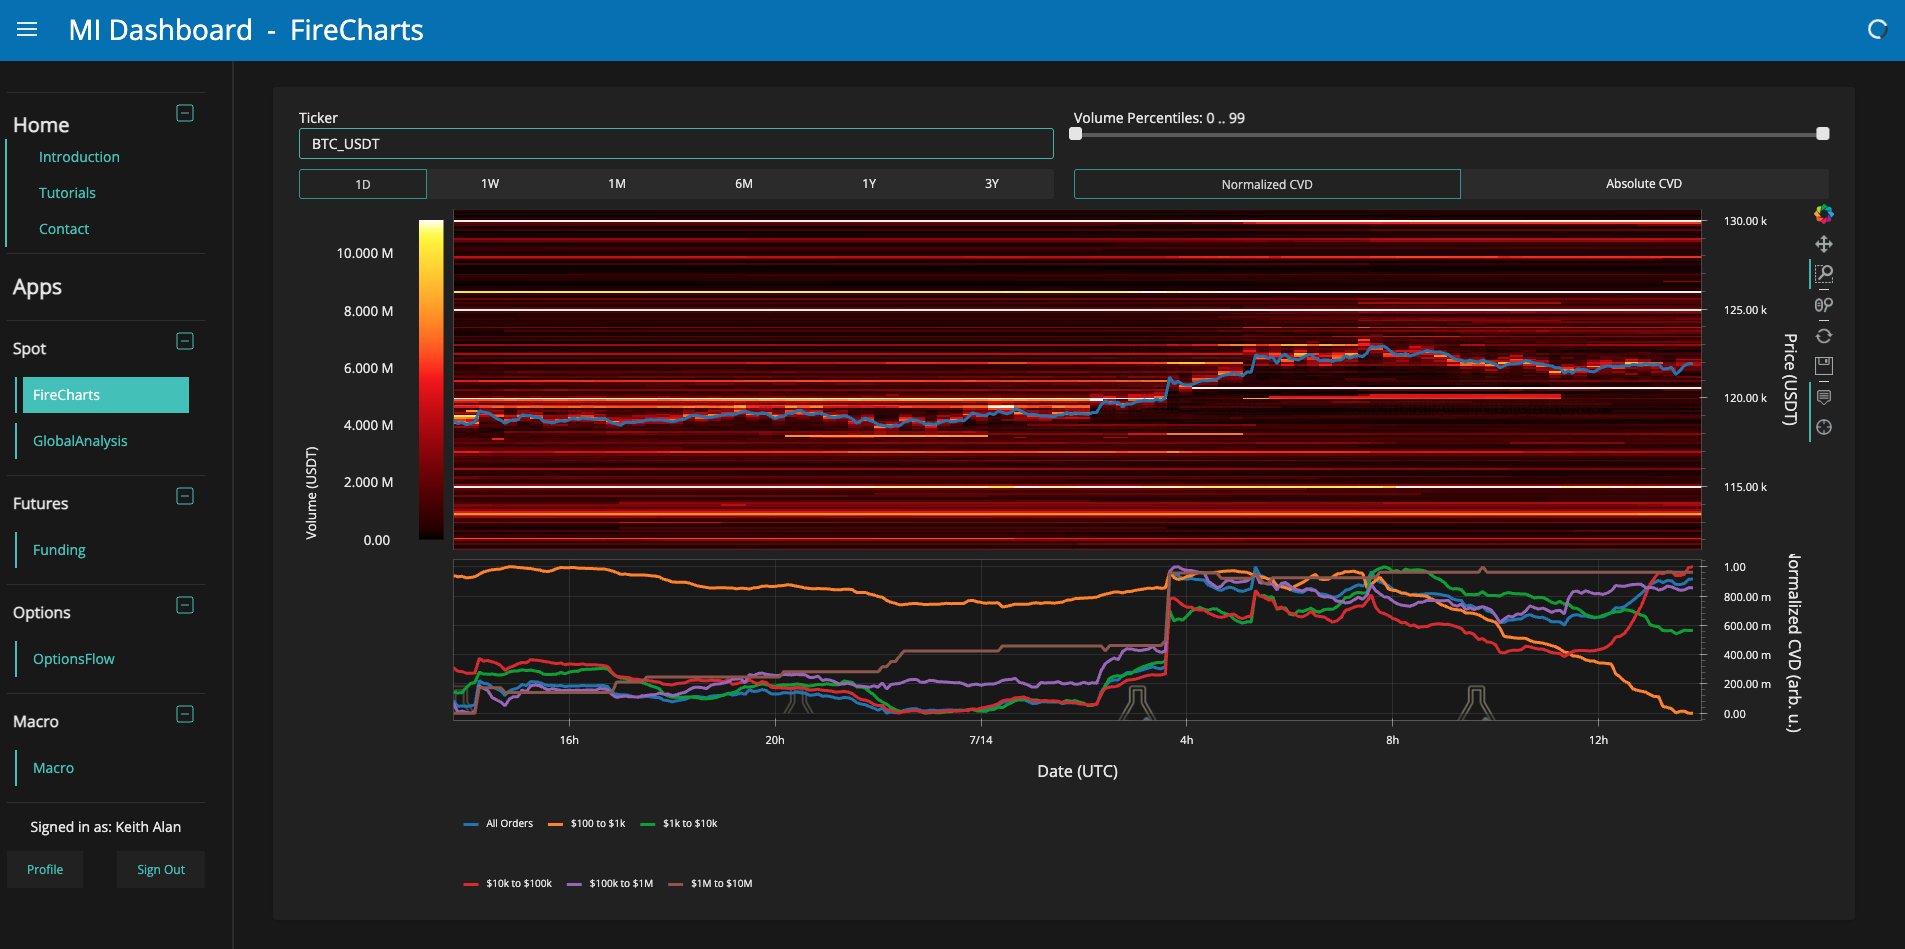Open the hamburger menu
The image size is (1905, 949).
pos(27,30)
